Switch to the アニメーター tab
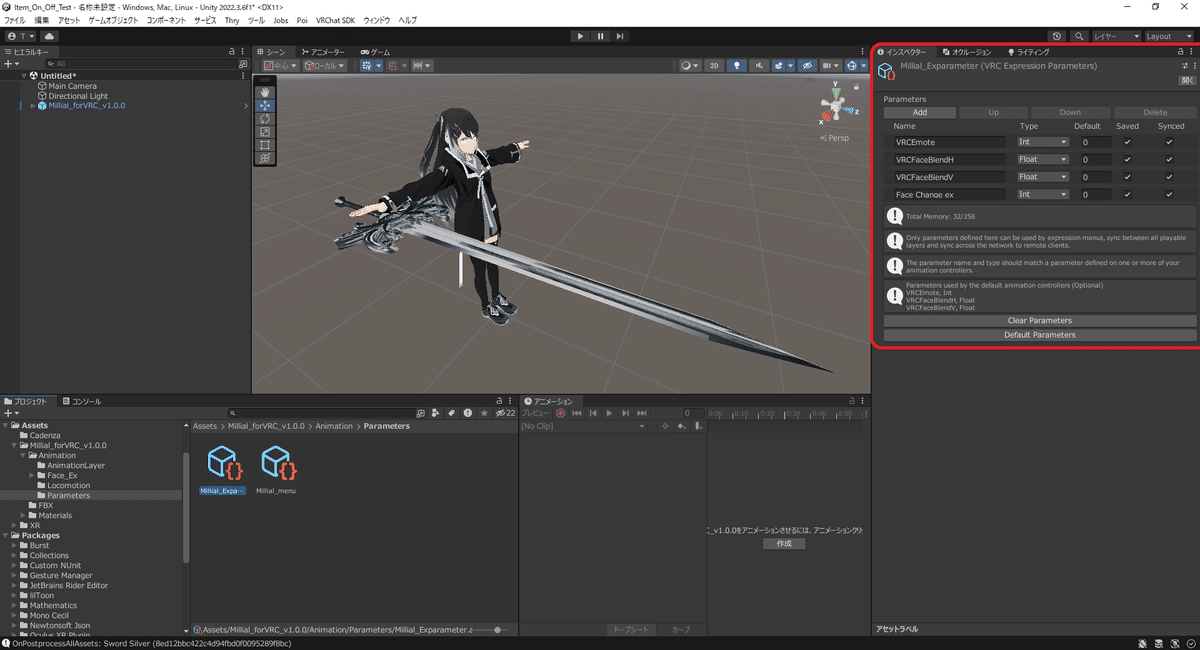 click(322, 52)
